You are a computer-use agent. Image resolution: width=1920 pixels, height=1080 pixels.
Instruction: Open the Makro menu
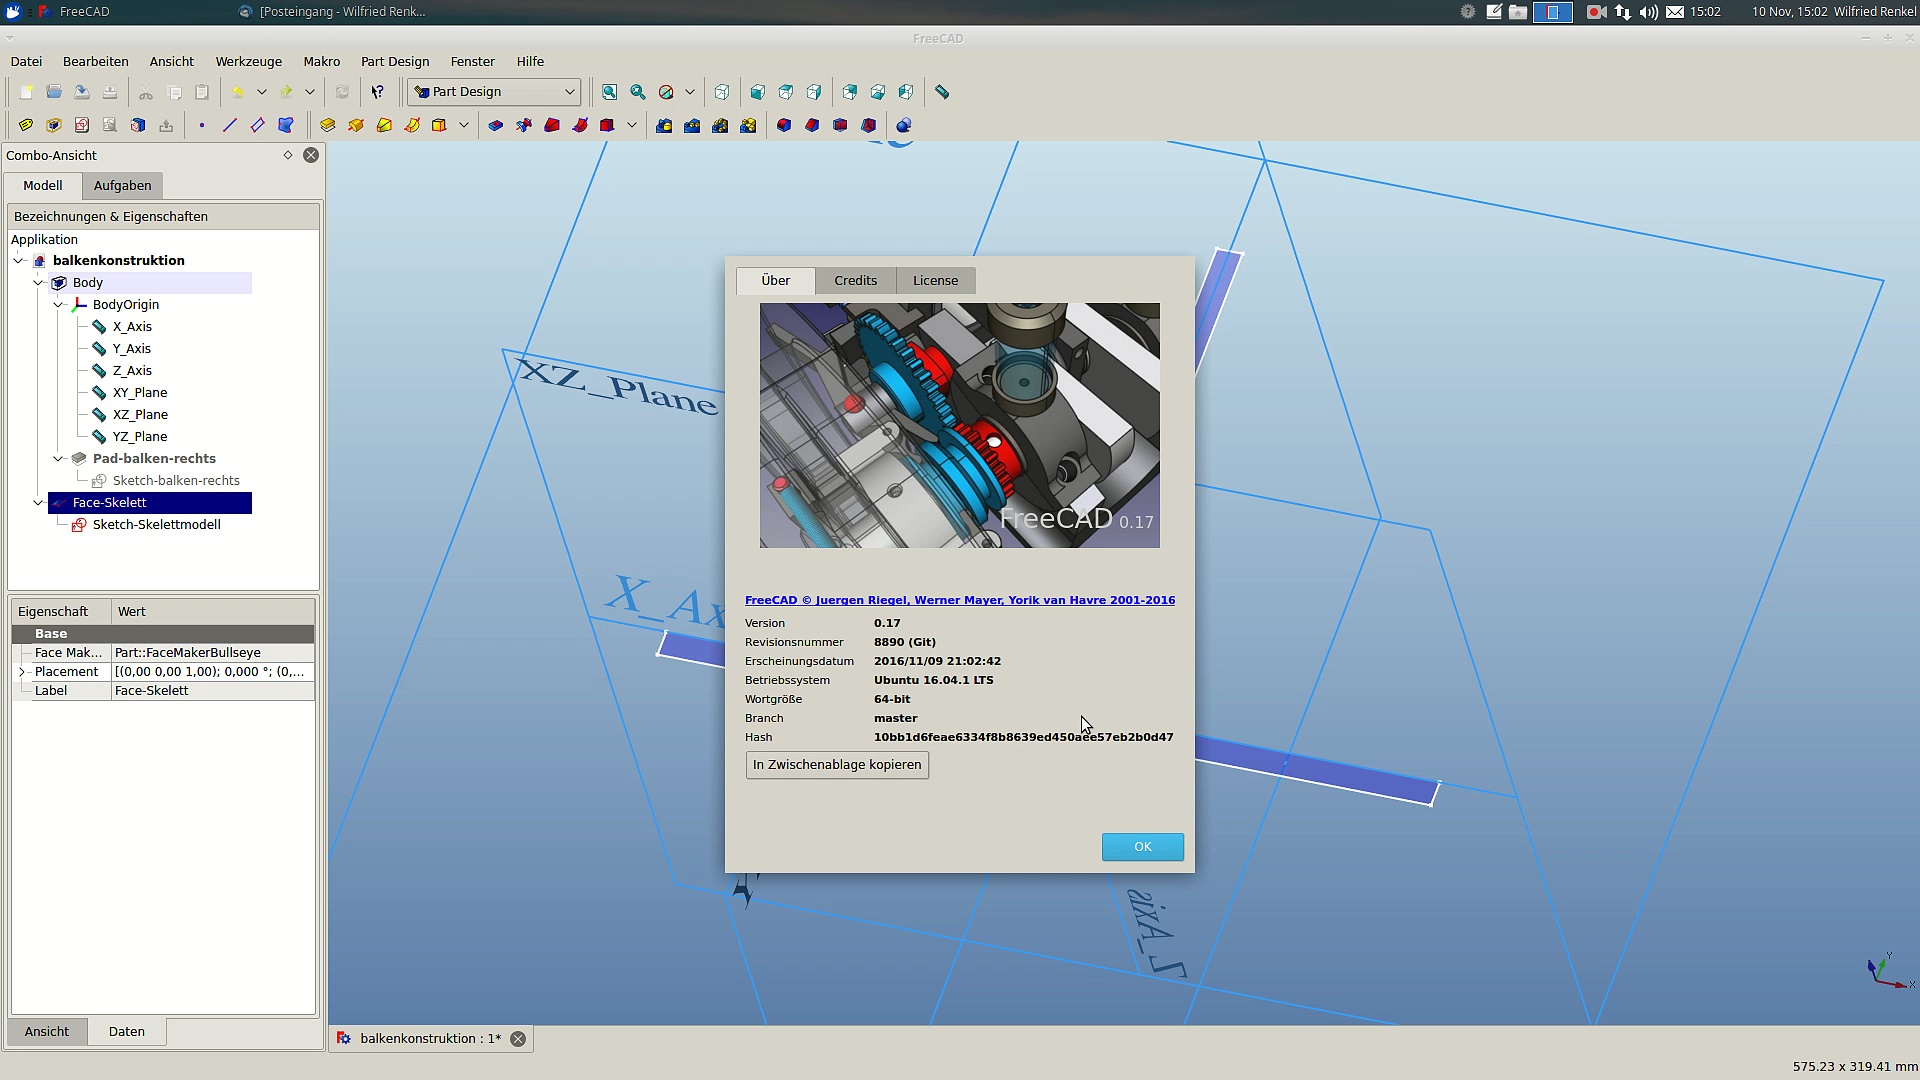[x=321, y=61]
